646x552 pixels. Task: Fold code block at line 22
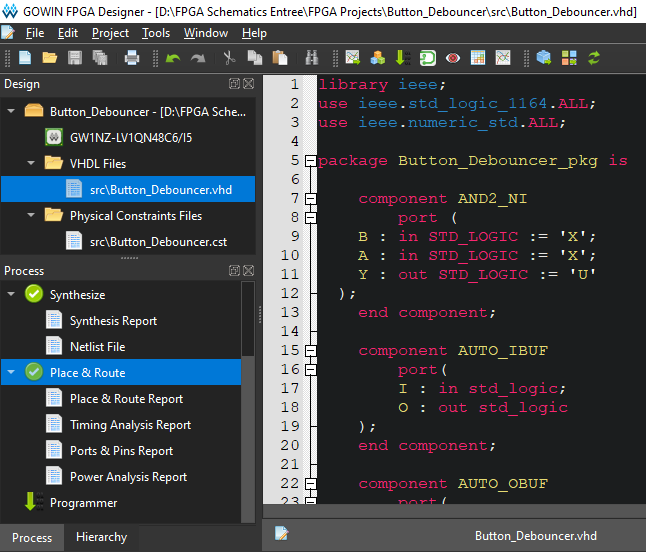(311, 484)
